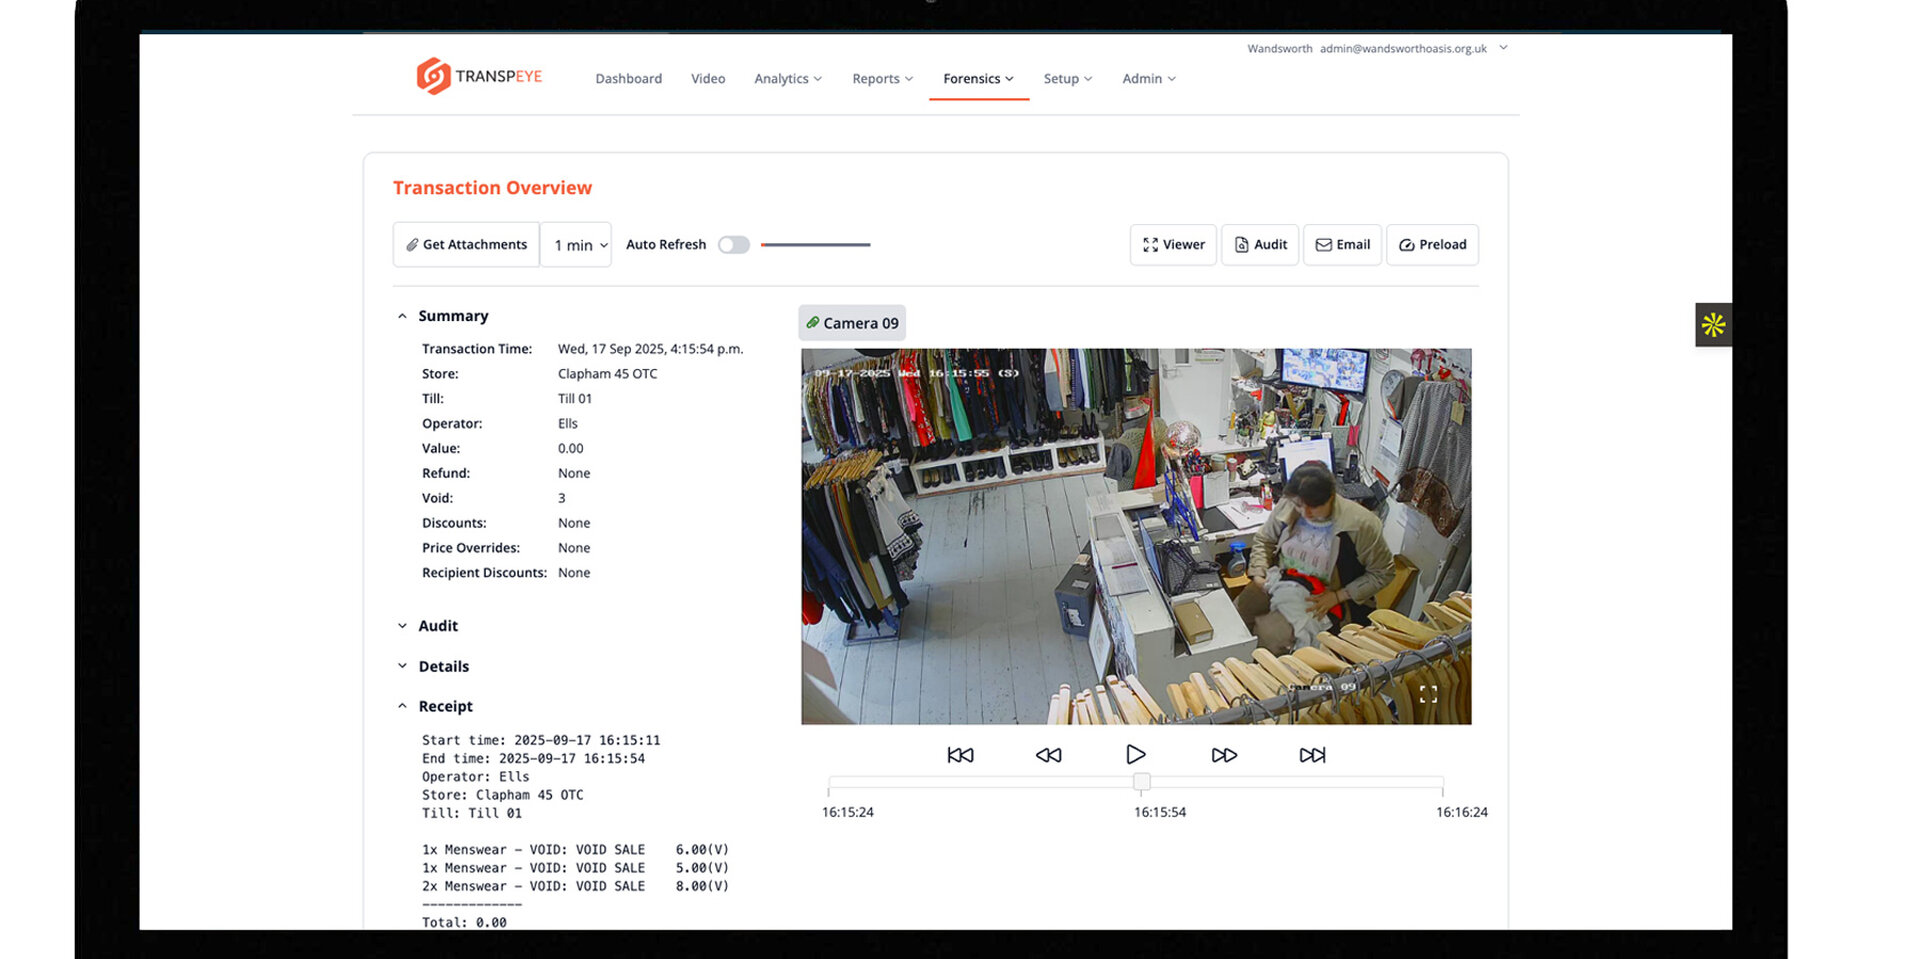1920x959 pixels.
Task: Enable the Auto Refresh toggle
Action: tap(733, 245)
